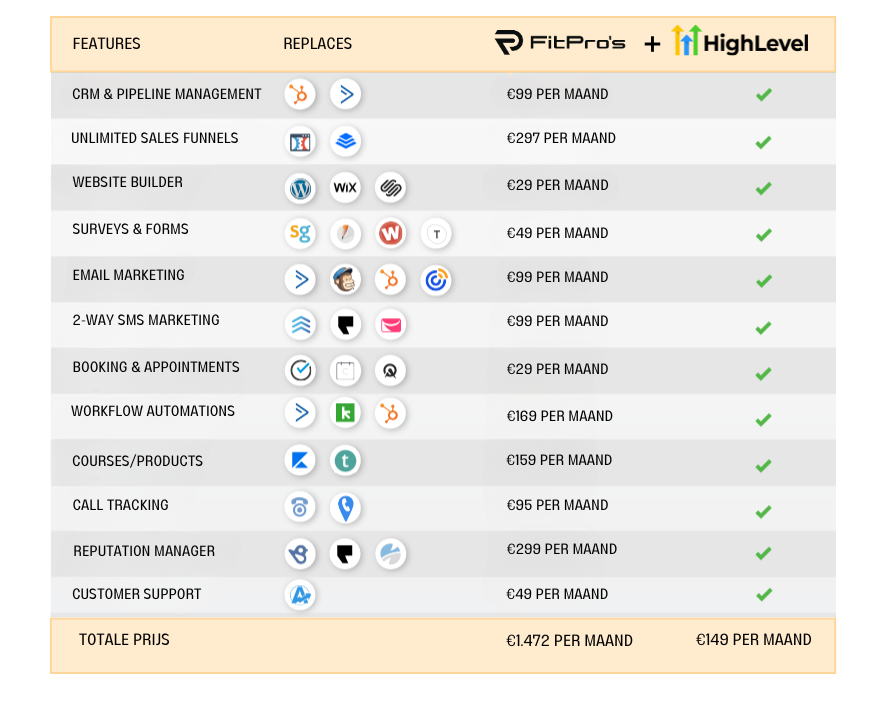Select the black icon in Reputation Manager row
Viewport: 870px width, 725px height.
pyautogui.click(x=345, y=554)
